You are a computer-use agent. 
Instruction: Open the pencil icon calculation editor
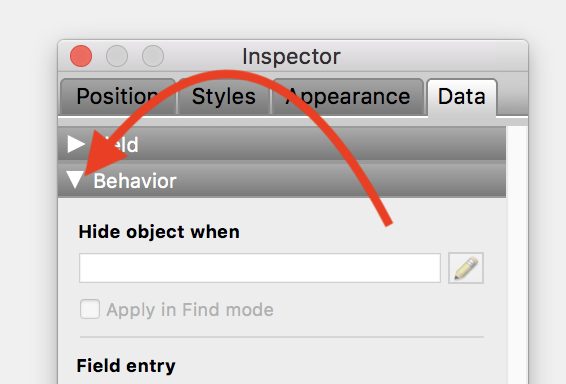pyautogui.click(x=466, y=268)
